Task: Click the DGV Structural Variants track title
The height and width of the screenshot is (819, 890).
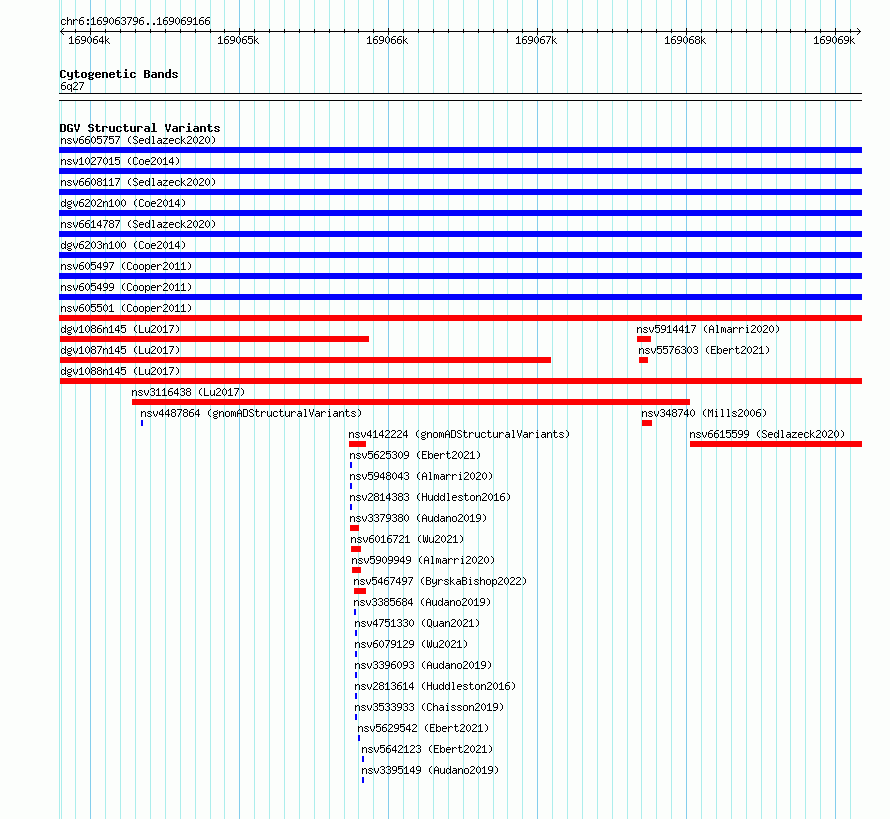Action: click(140, 128)
